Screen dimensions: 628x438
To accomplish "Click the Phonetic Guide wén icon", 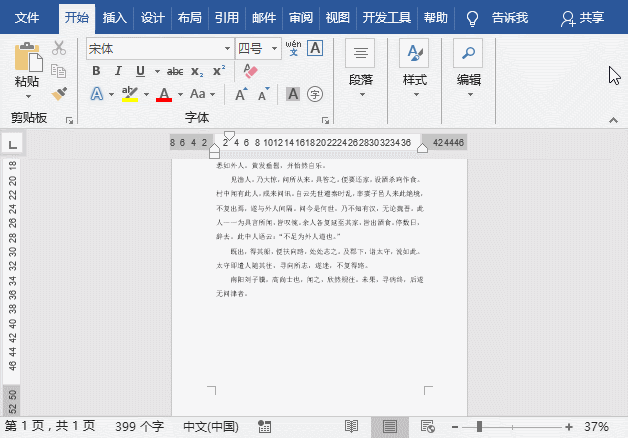I will pyautogui.click(x=293, y=48).
